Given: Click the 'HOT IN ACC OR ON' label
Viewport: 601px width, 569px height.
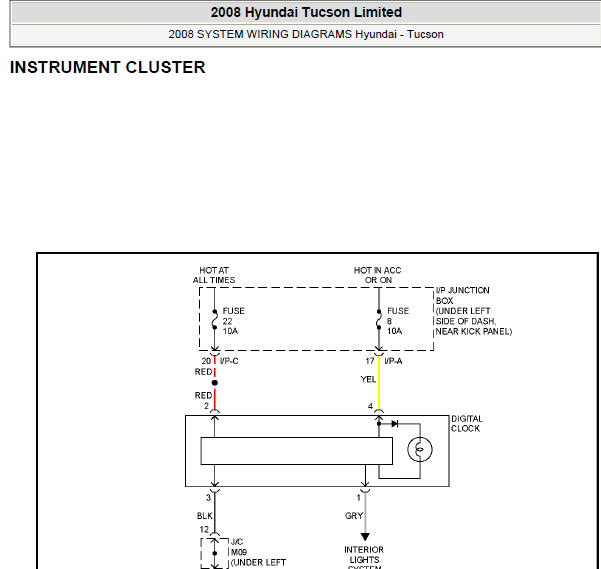Looking at the screenshot, I should pos(378,275).
